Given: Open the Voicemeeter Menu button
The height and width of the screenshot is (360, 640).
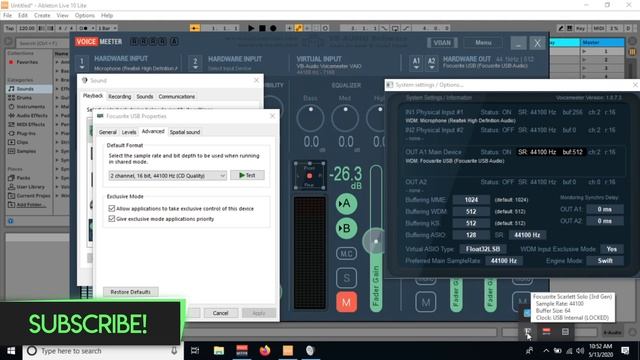Looking at the screenshot, I should (483, 42).
